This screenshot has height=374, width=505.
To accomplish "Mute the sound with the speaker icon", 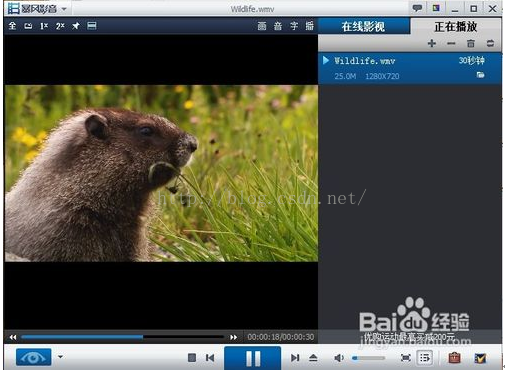I will 339,358.
